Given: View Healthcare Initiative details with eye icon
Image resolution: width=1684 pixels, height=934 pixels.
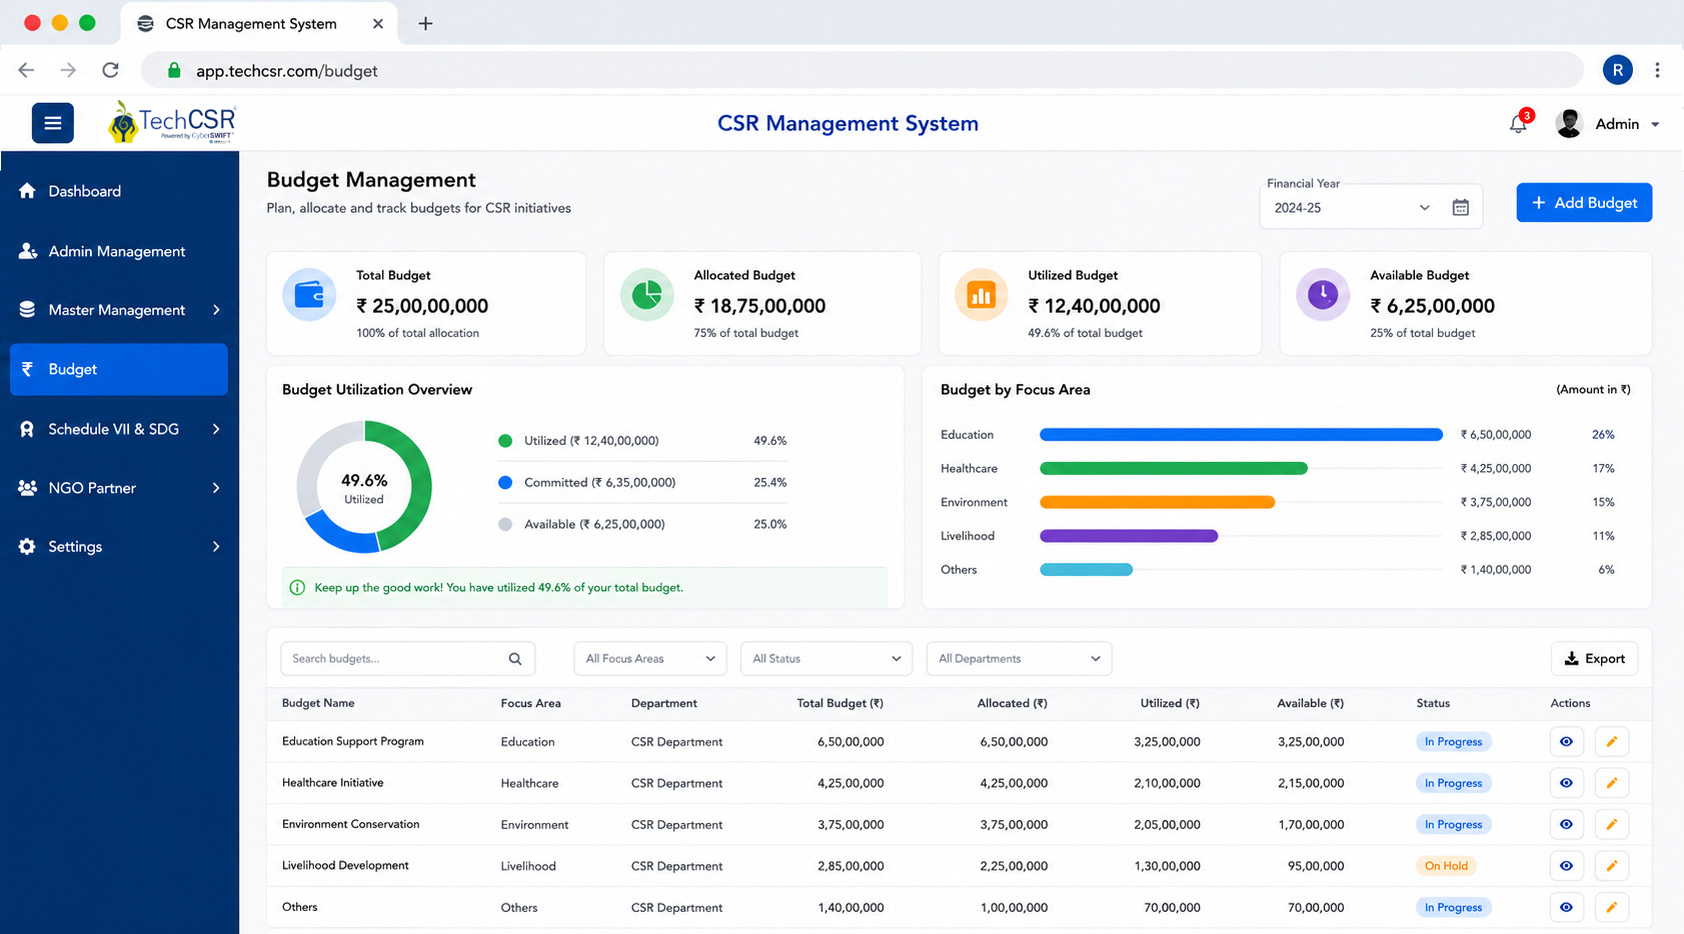Looking at the screenshot, I should pos(1566,783).
